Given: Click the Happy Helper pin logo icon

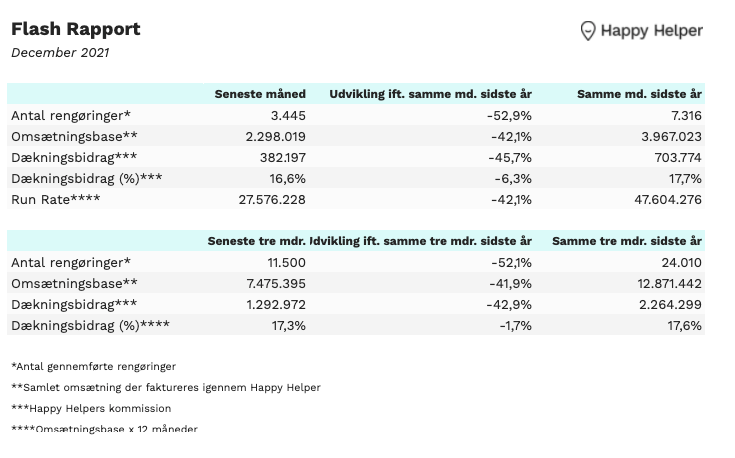Looking at the screenshot, I should (587, 31).
